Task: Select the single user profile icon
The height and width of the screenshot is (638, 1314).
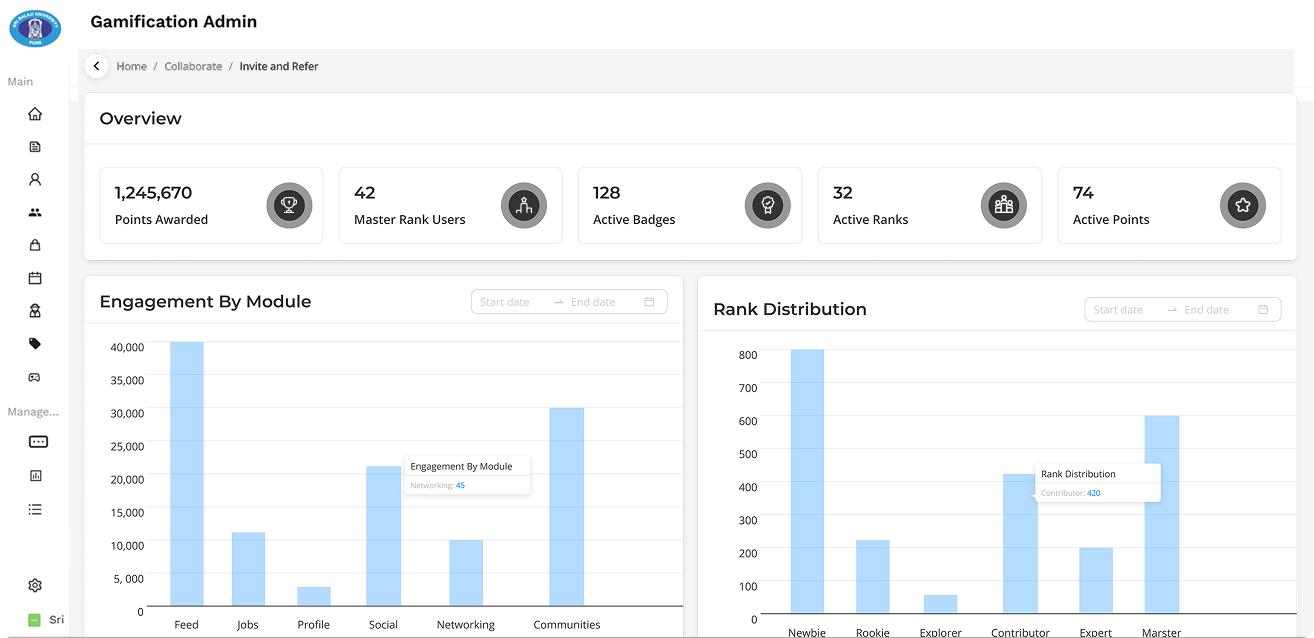Action: (x=35, y=180)
